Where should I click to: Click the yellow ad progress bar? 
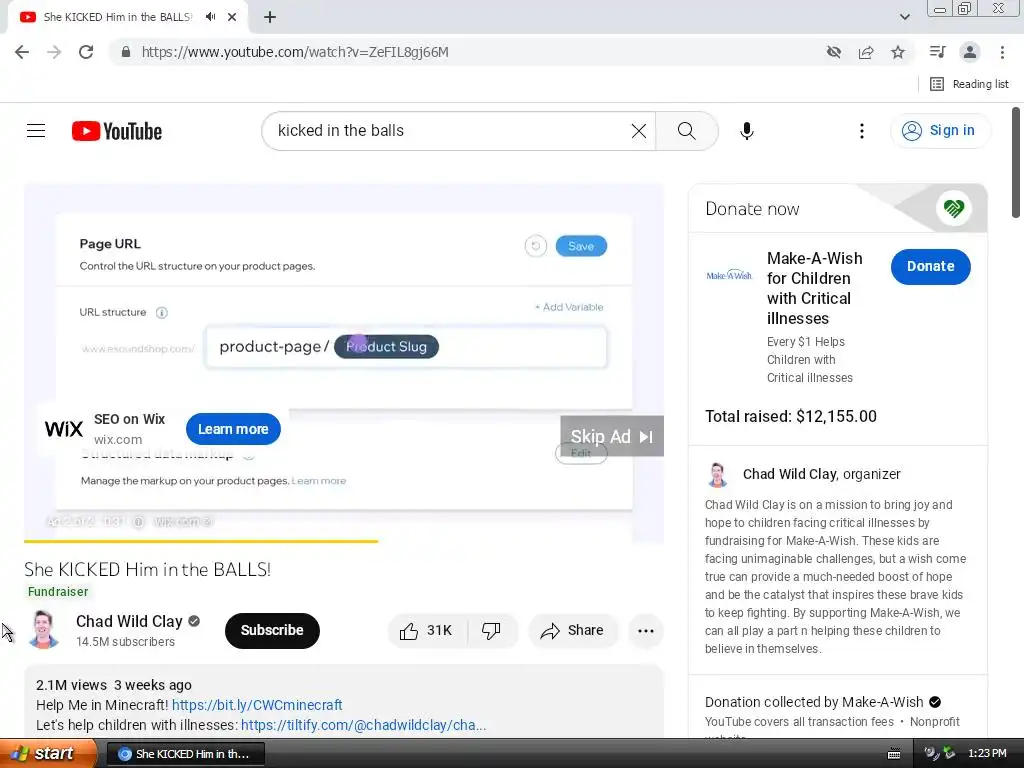pyautogui.click(x=200, y=541)
